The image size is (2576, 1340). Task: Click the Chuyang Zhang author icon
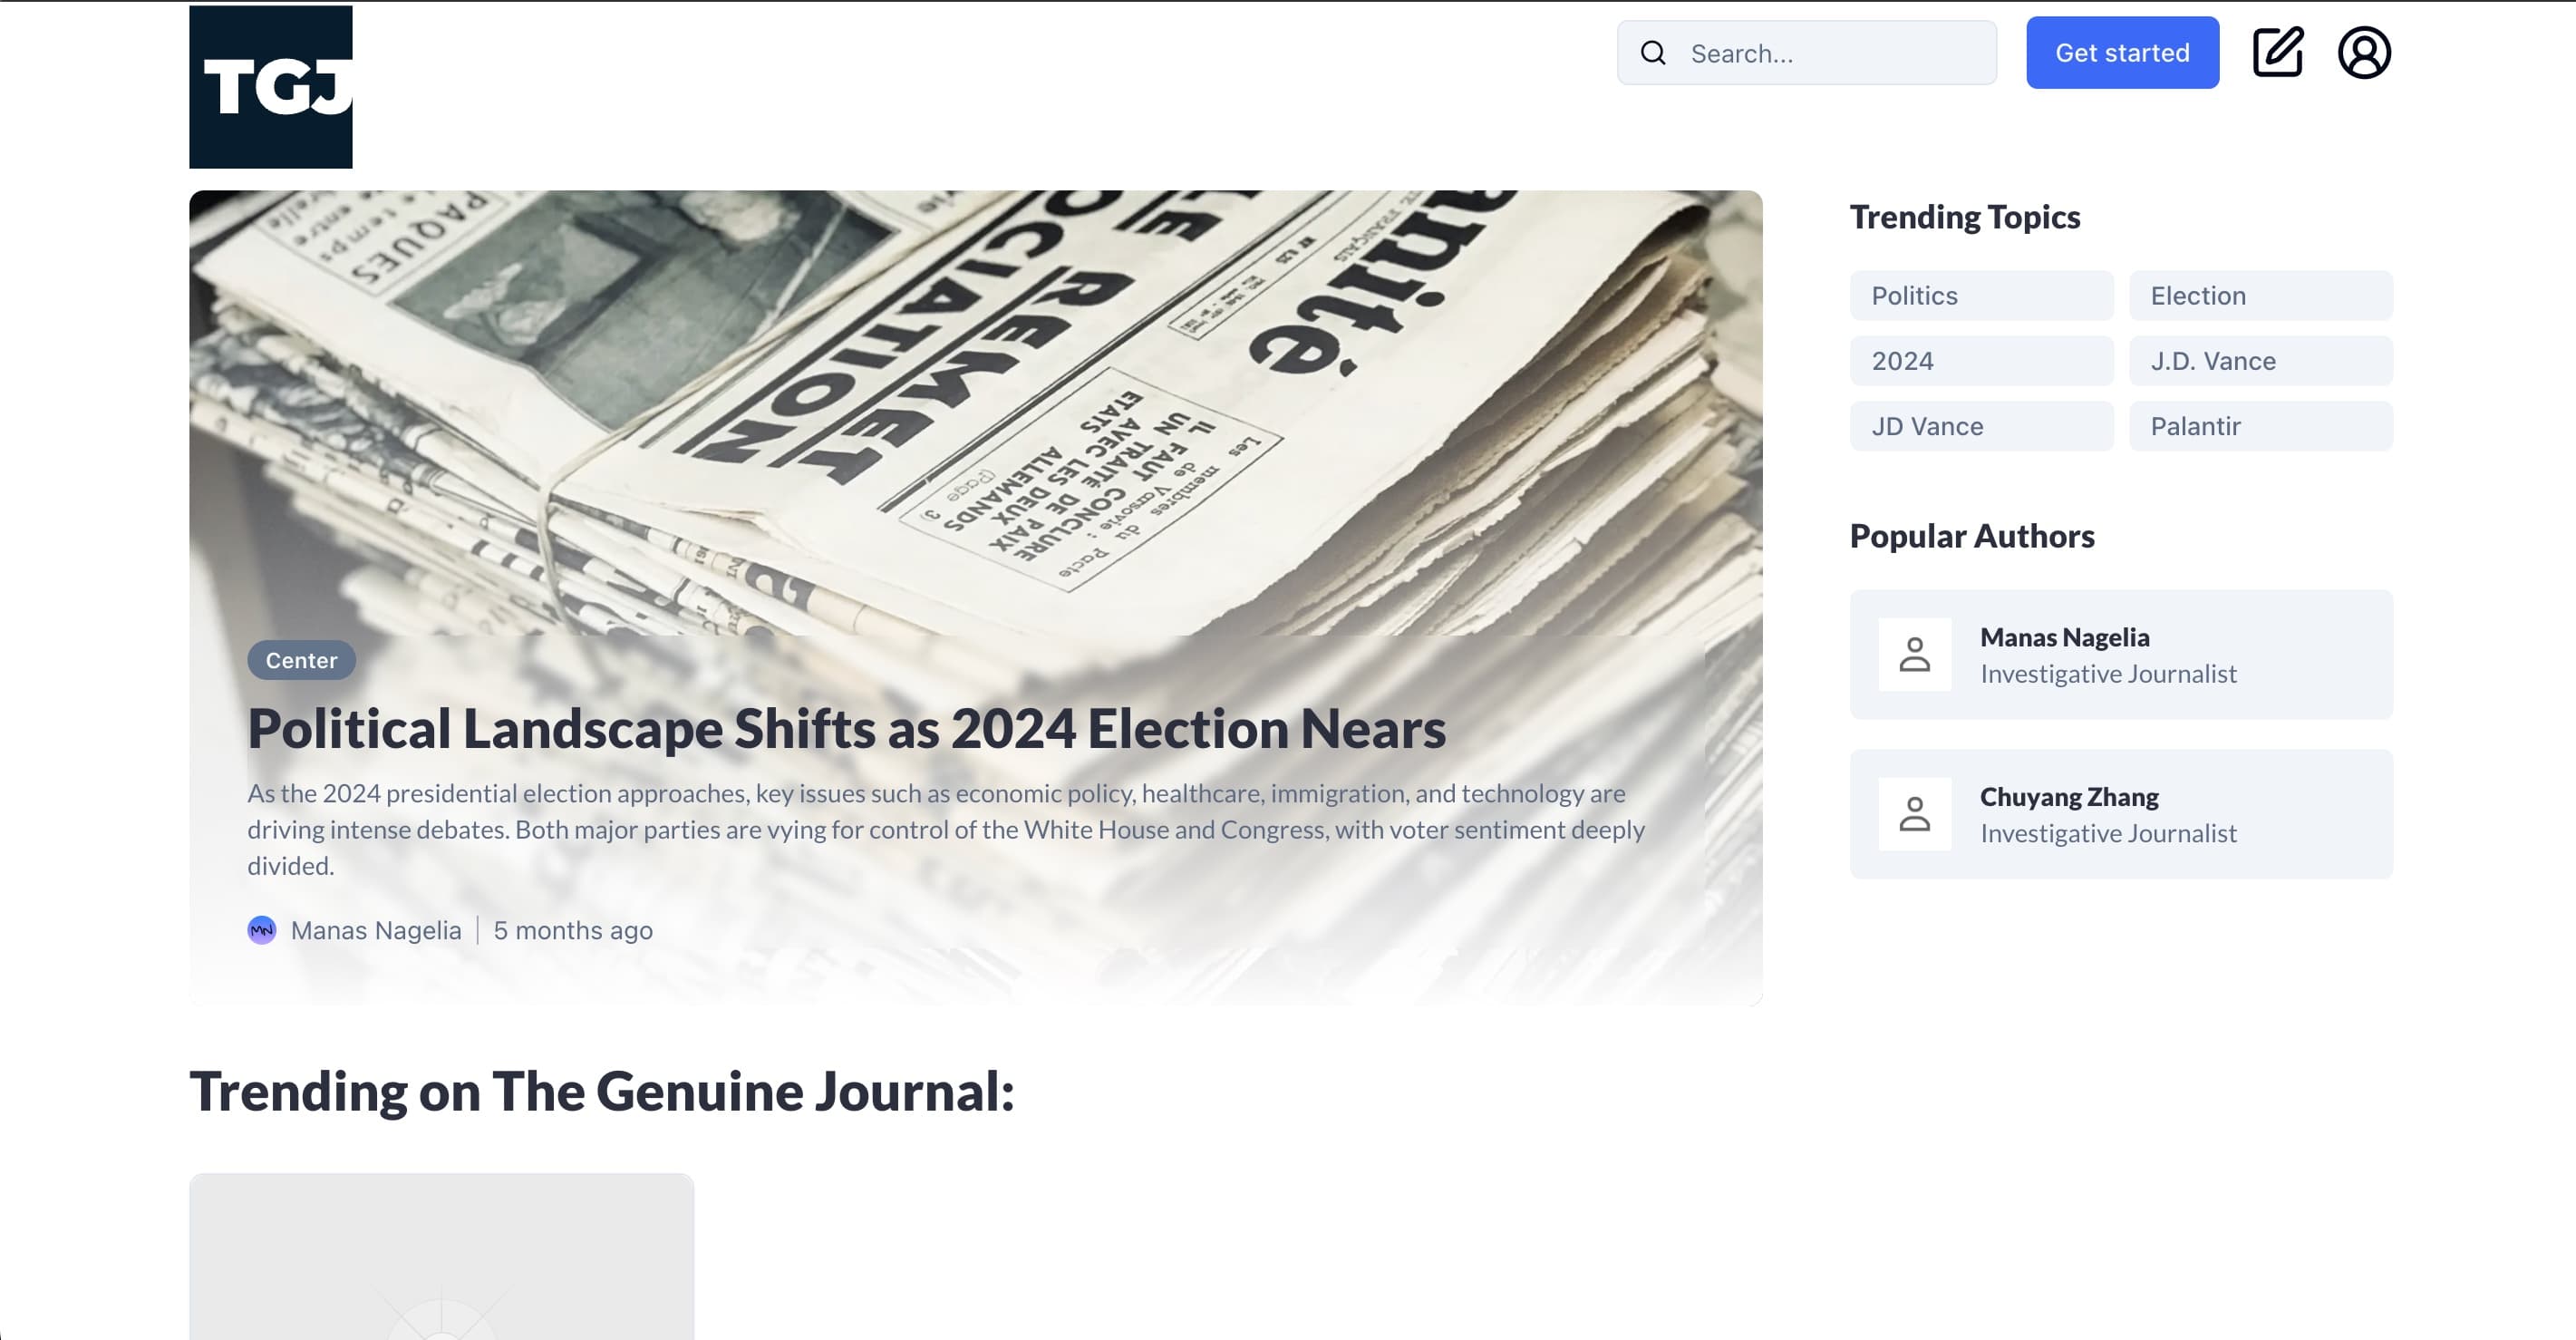tap(1915, 813)
